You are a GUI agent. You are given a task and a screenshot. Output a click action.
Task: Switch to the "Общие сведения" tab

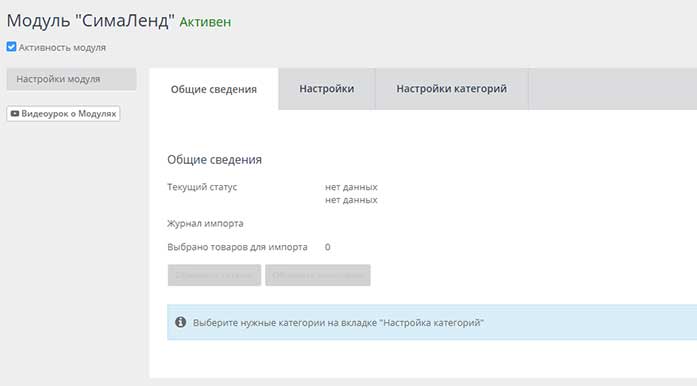click(214, 89)
